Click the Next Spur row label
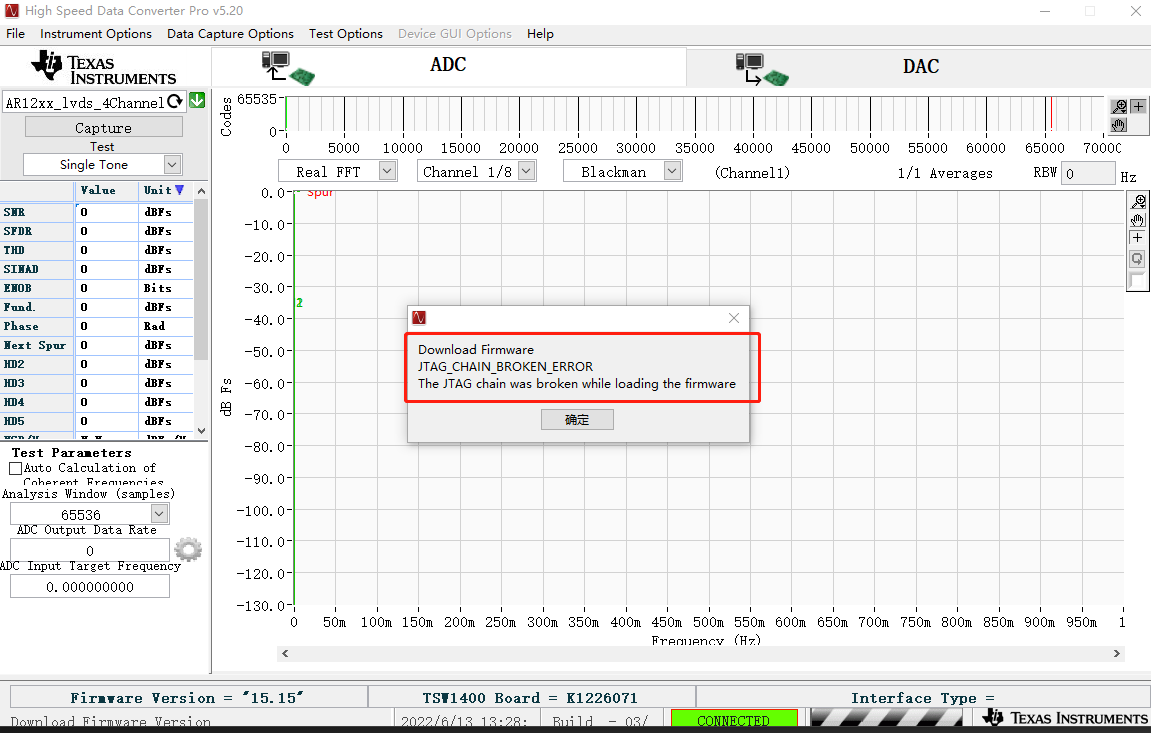Screen dimensions: 1151x733 coord(37,345)
